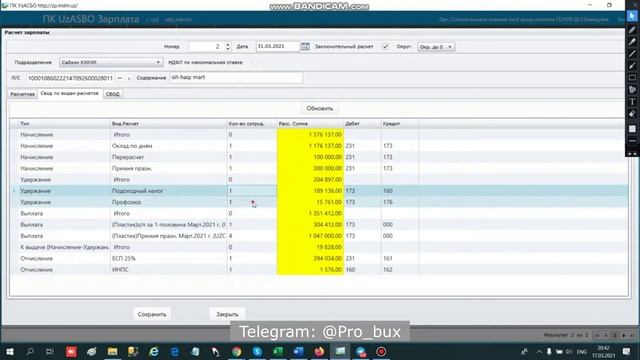Viewport: 640px width, 360px height.
Task: Open Skype from taskbar
Action: coord(257,351)
